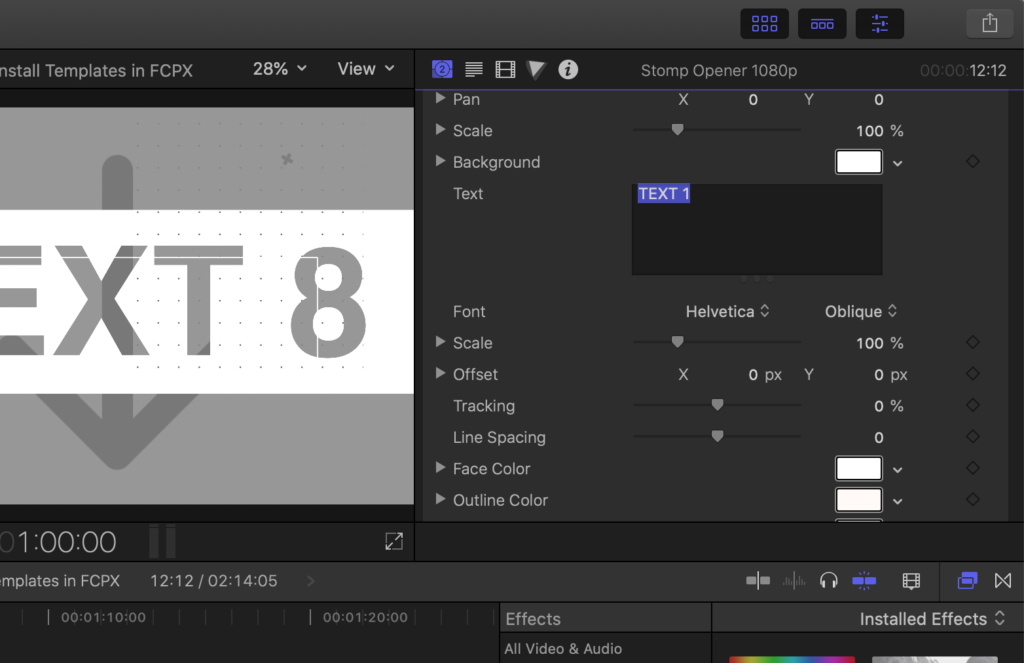Open the Font family Helvetica dropdown
The width and height of the screenshot is (1024, 663).
tap(727, 312)
